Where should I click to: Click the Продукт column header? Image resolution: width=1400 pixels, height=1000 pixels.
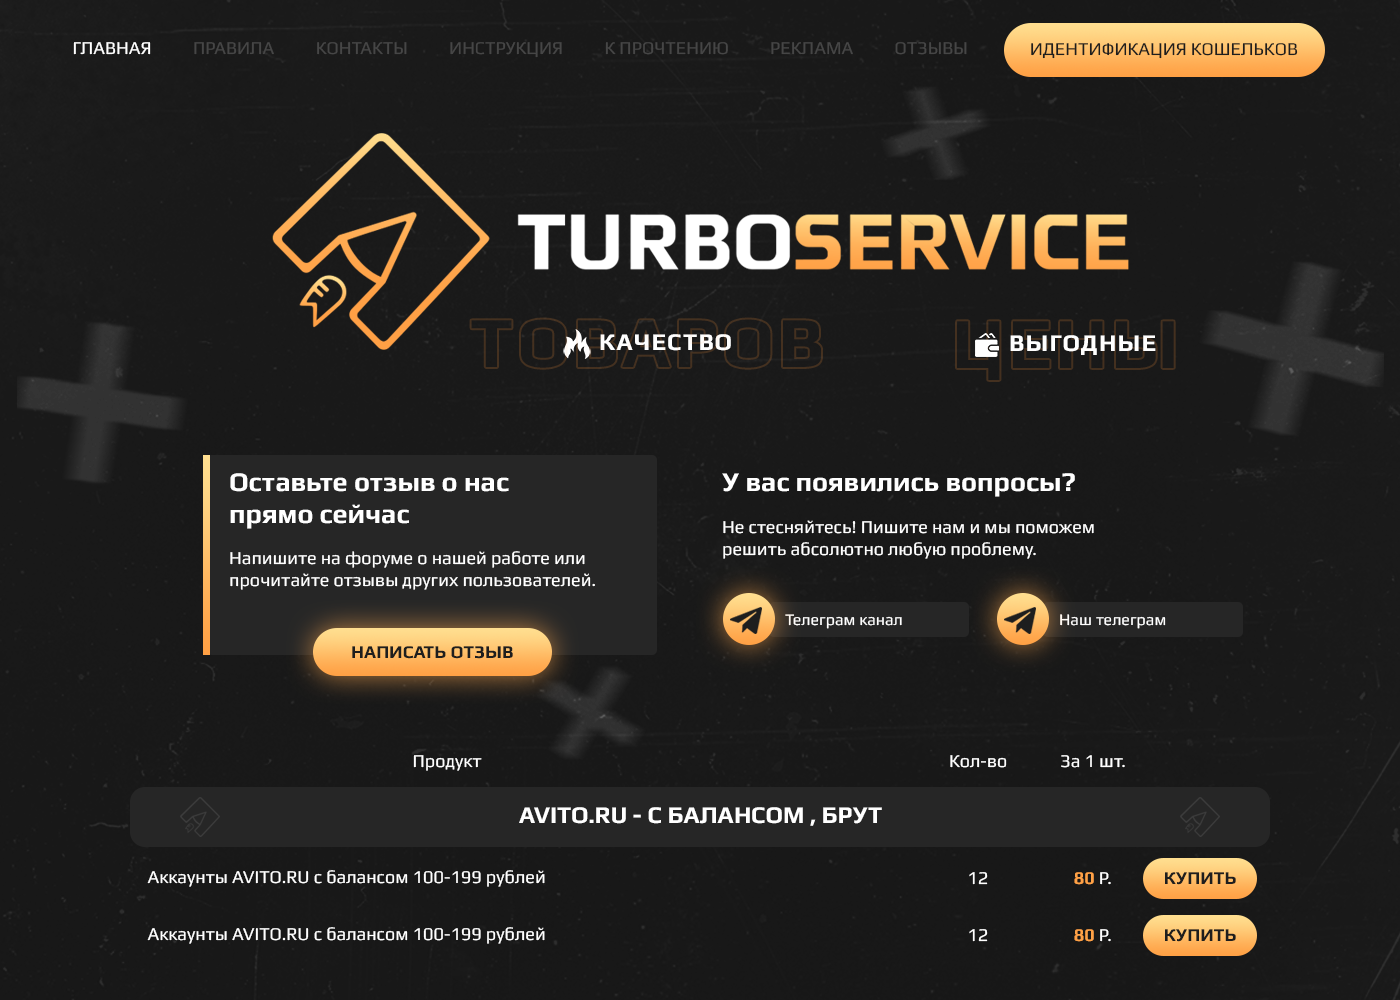point(447,761)
